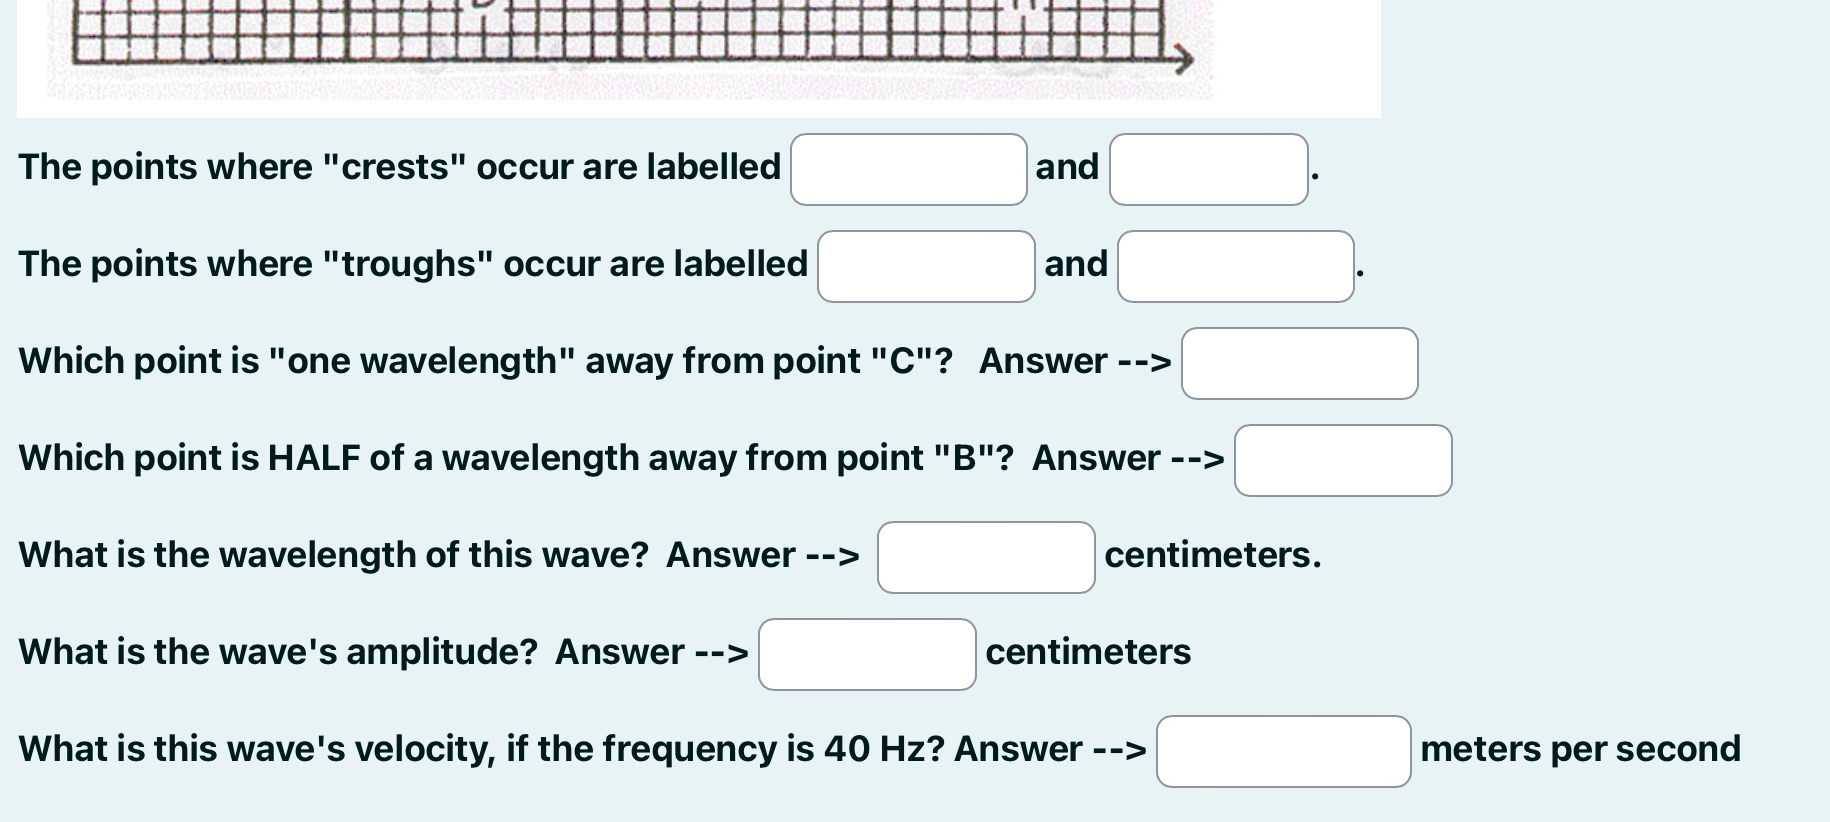Click the velocity meters per second answer box

click(1283, 750)
